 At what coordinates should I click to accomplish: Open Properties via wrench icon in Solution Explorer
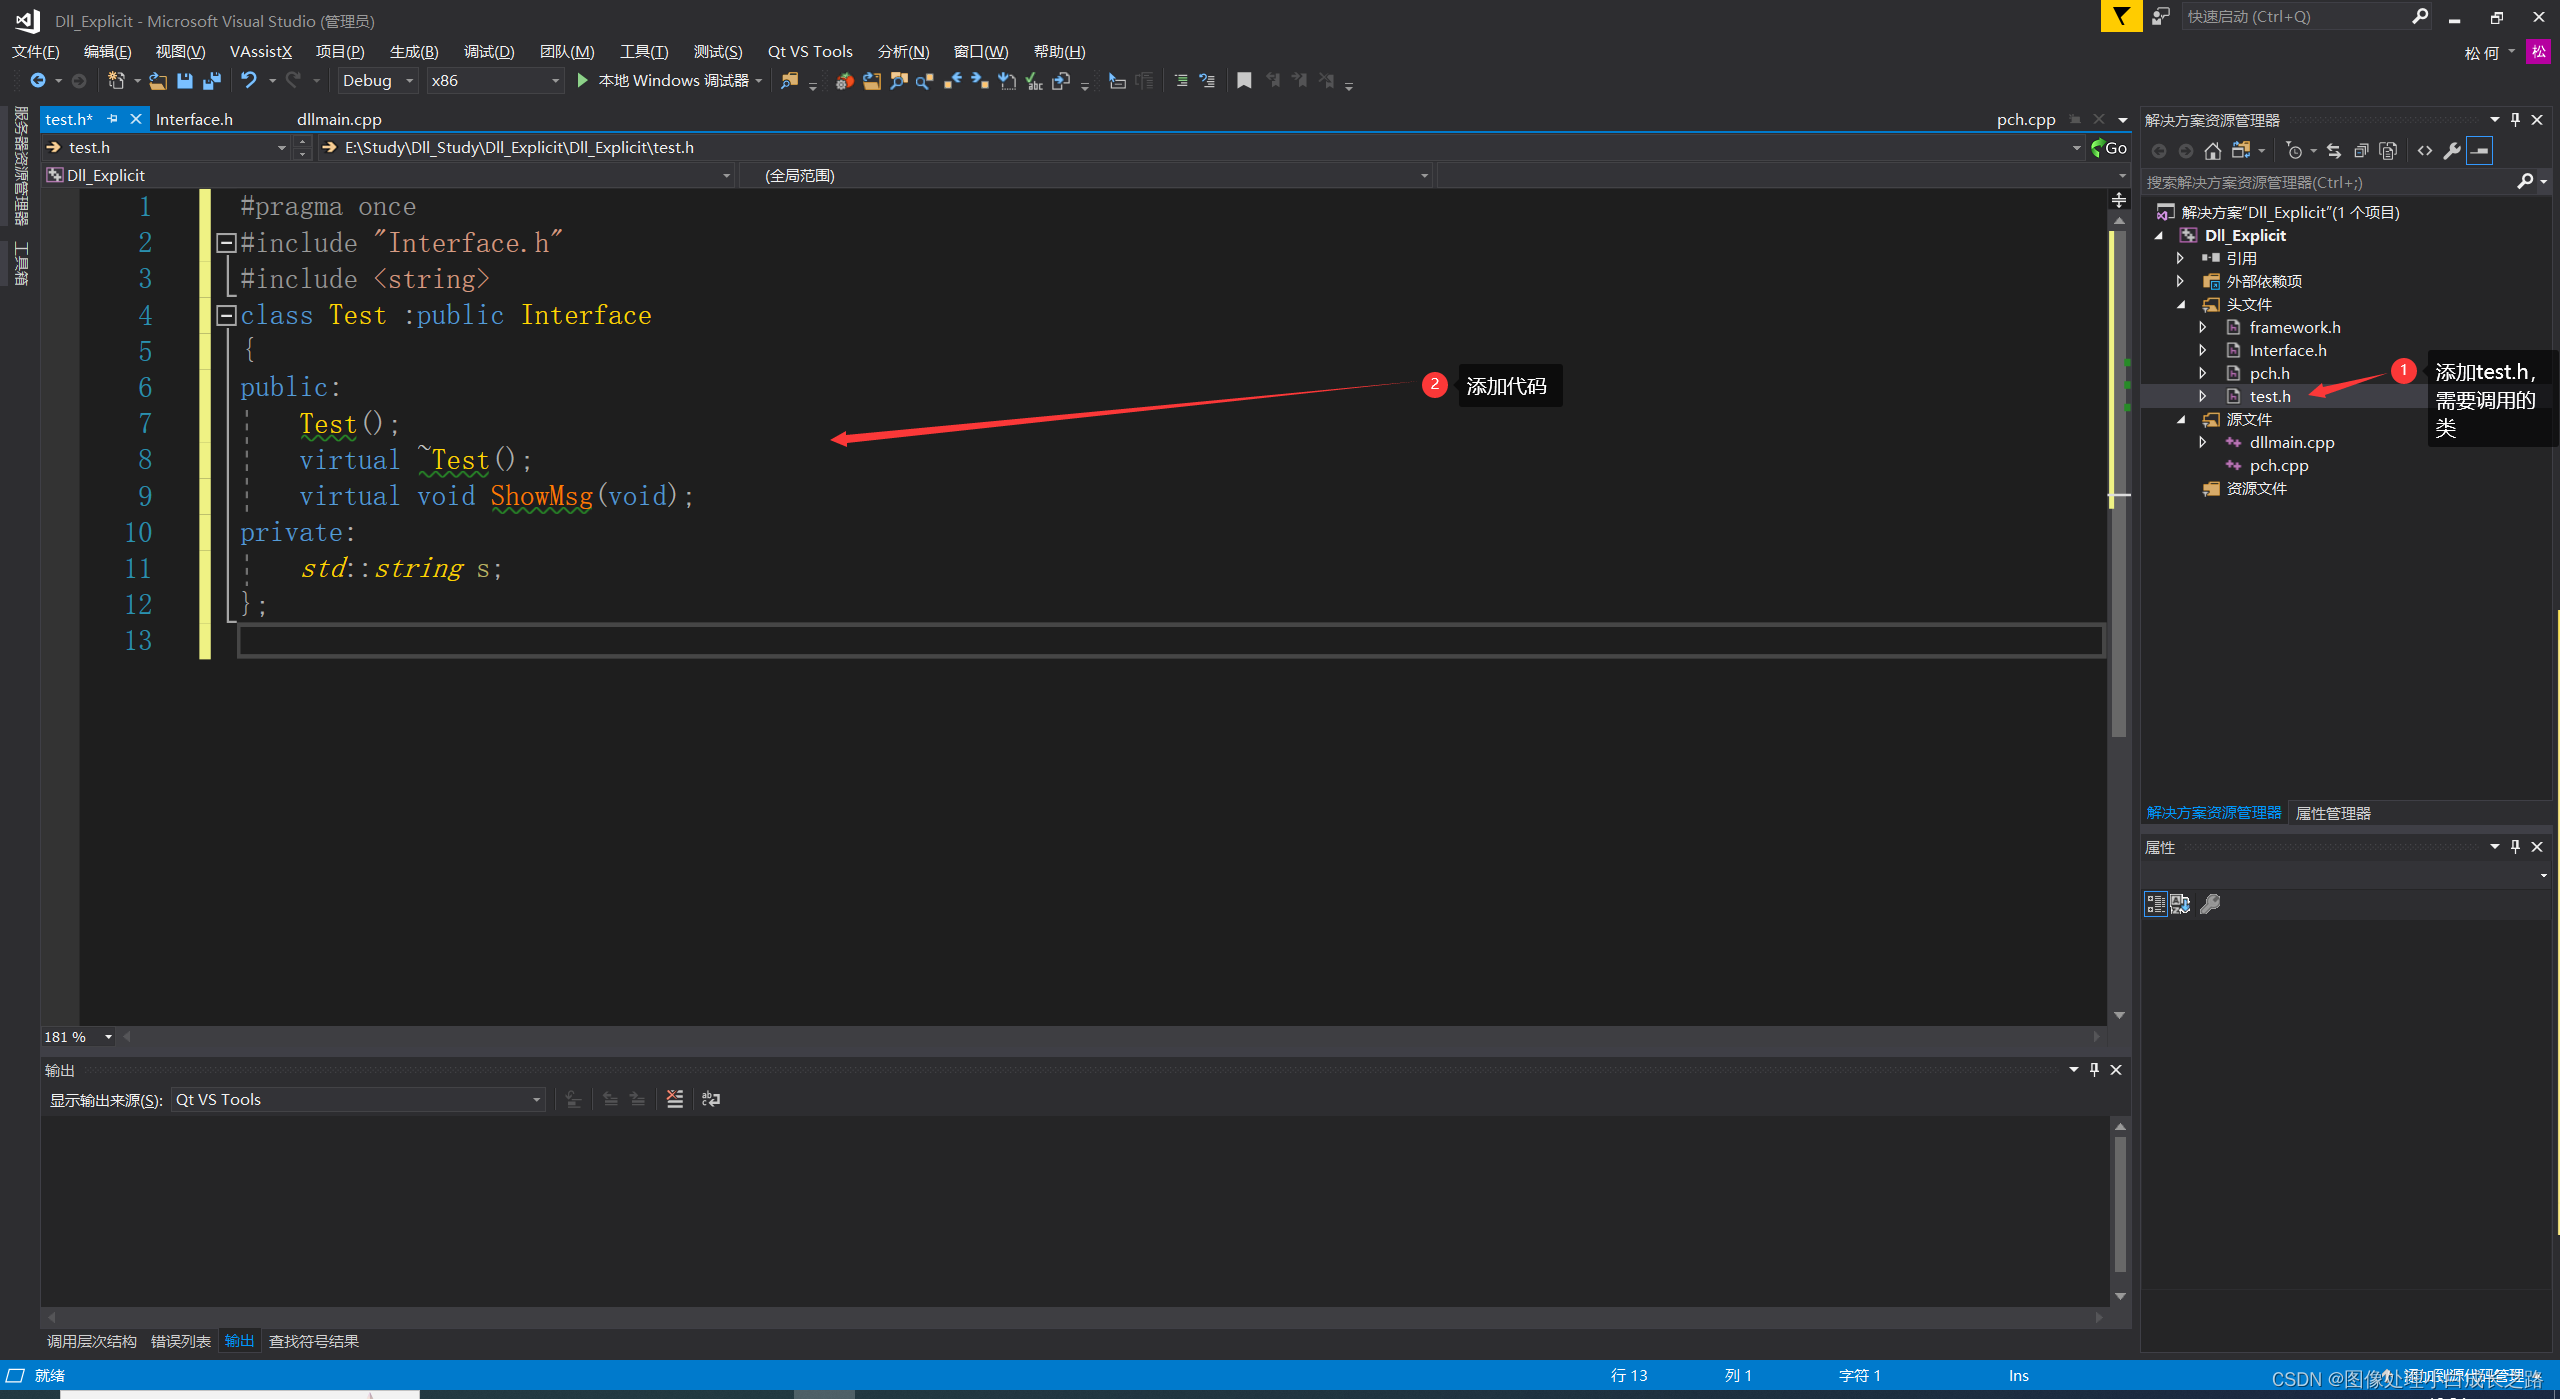tap(2452, 150)
